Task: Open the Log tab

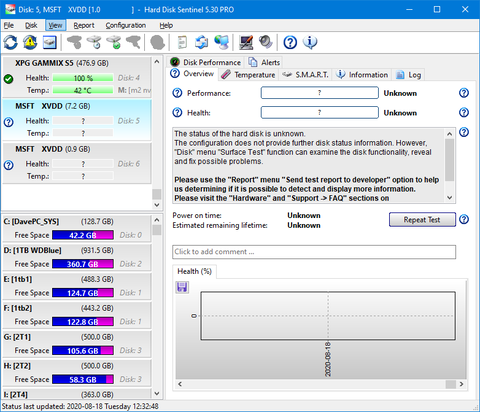Action: pyautogui.click(x=409, y=75)
